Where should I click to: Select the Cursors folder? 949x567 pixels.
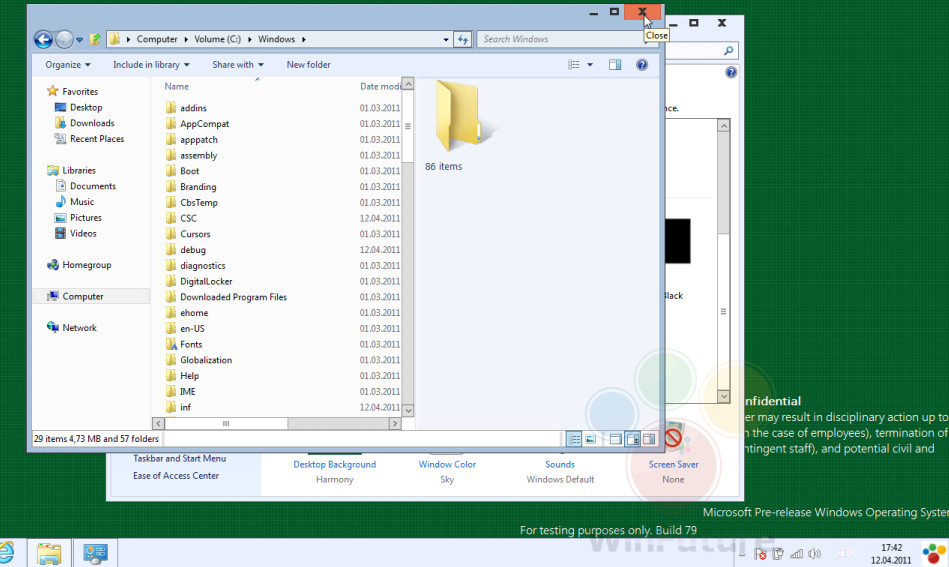coord(188,234)
